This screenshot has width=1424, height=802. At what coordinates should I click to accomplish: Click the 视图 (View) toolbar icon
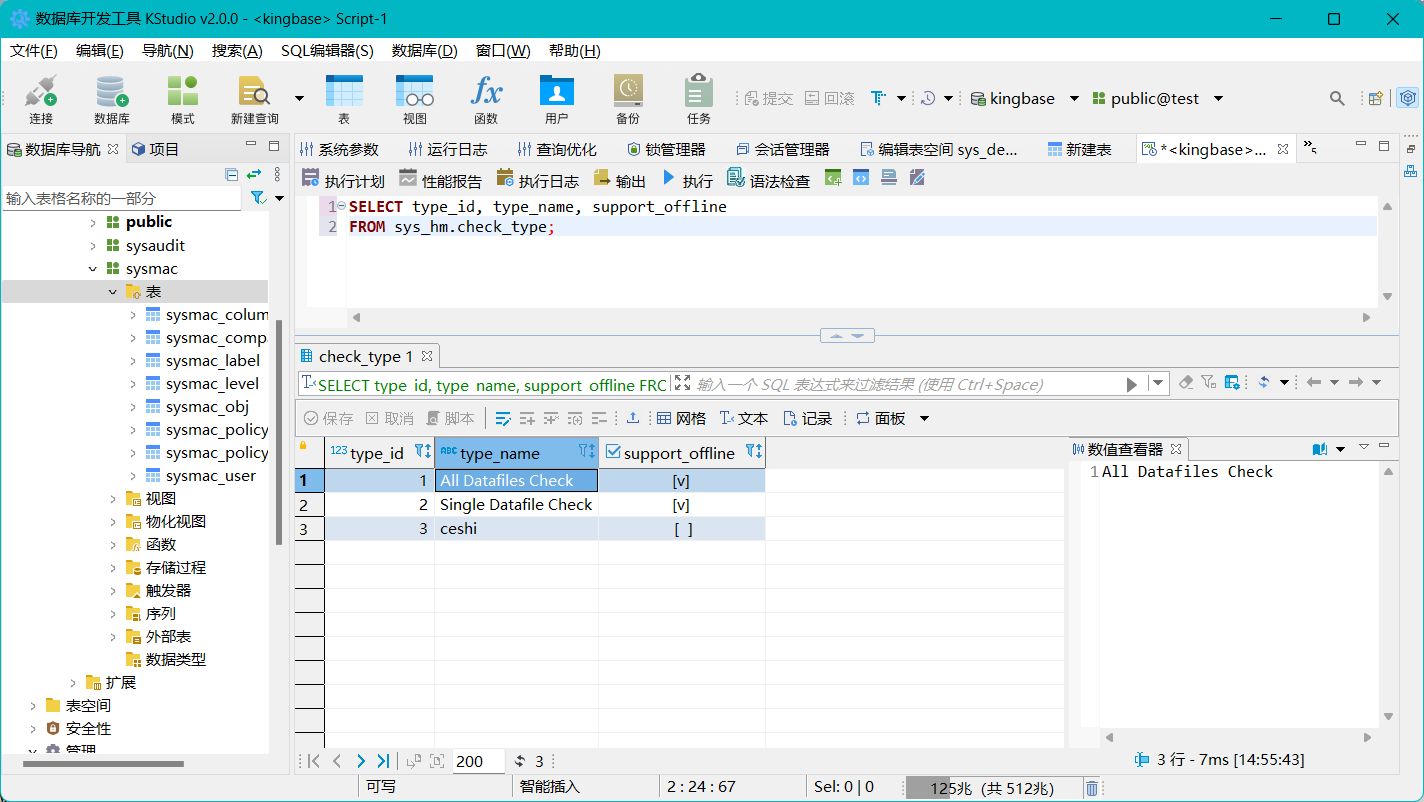415,99
